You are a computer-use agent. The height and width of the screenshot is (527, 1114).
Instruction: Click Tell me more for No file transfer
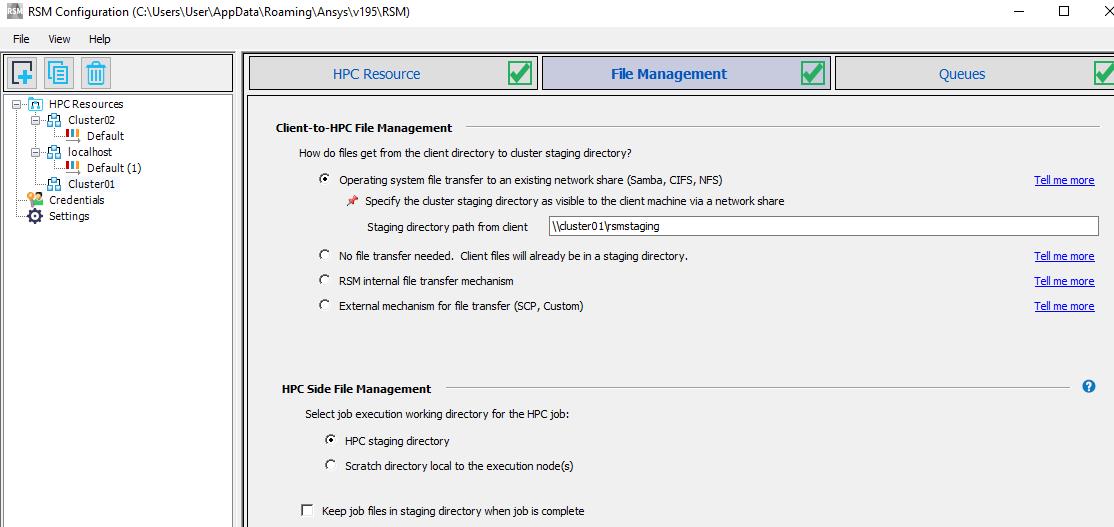click(x=1064, y=256)
